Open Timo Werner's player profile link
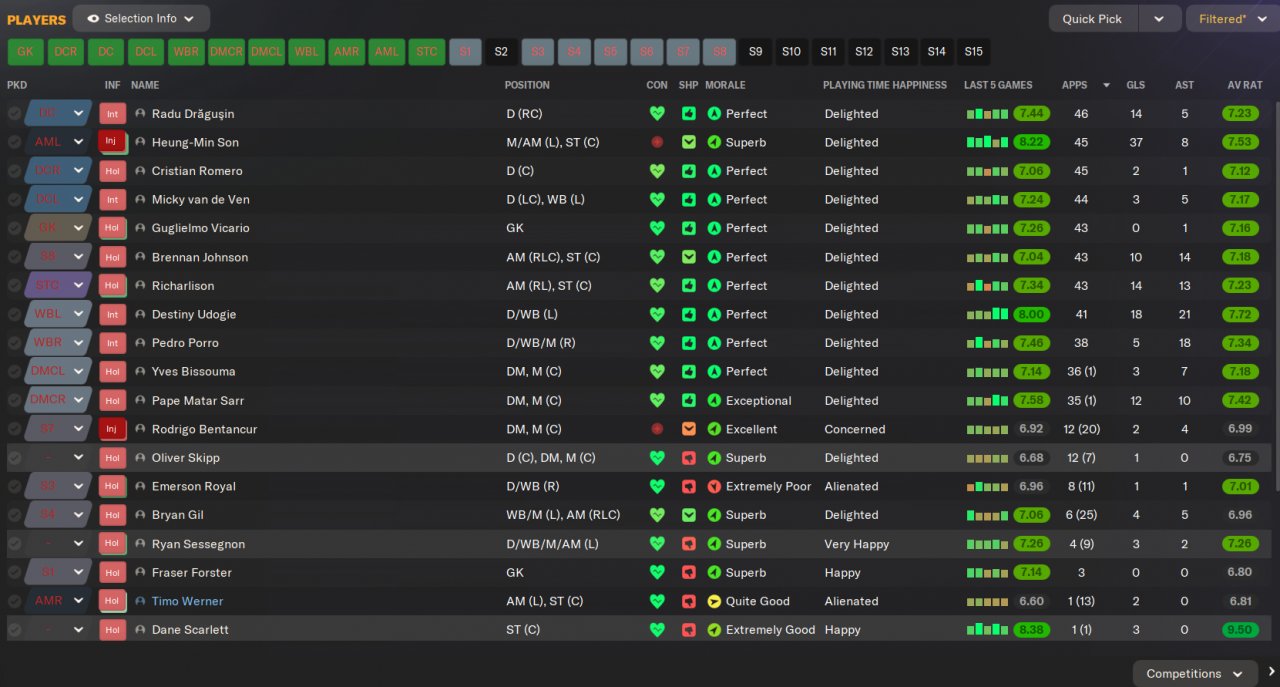The image size is (1280, 687). coord(187,601)
